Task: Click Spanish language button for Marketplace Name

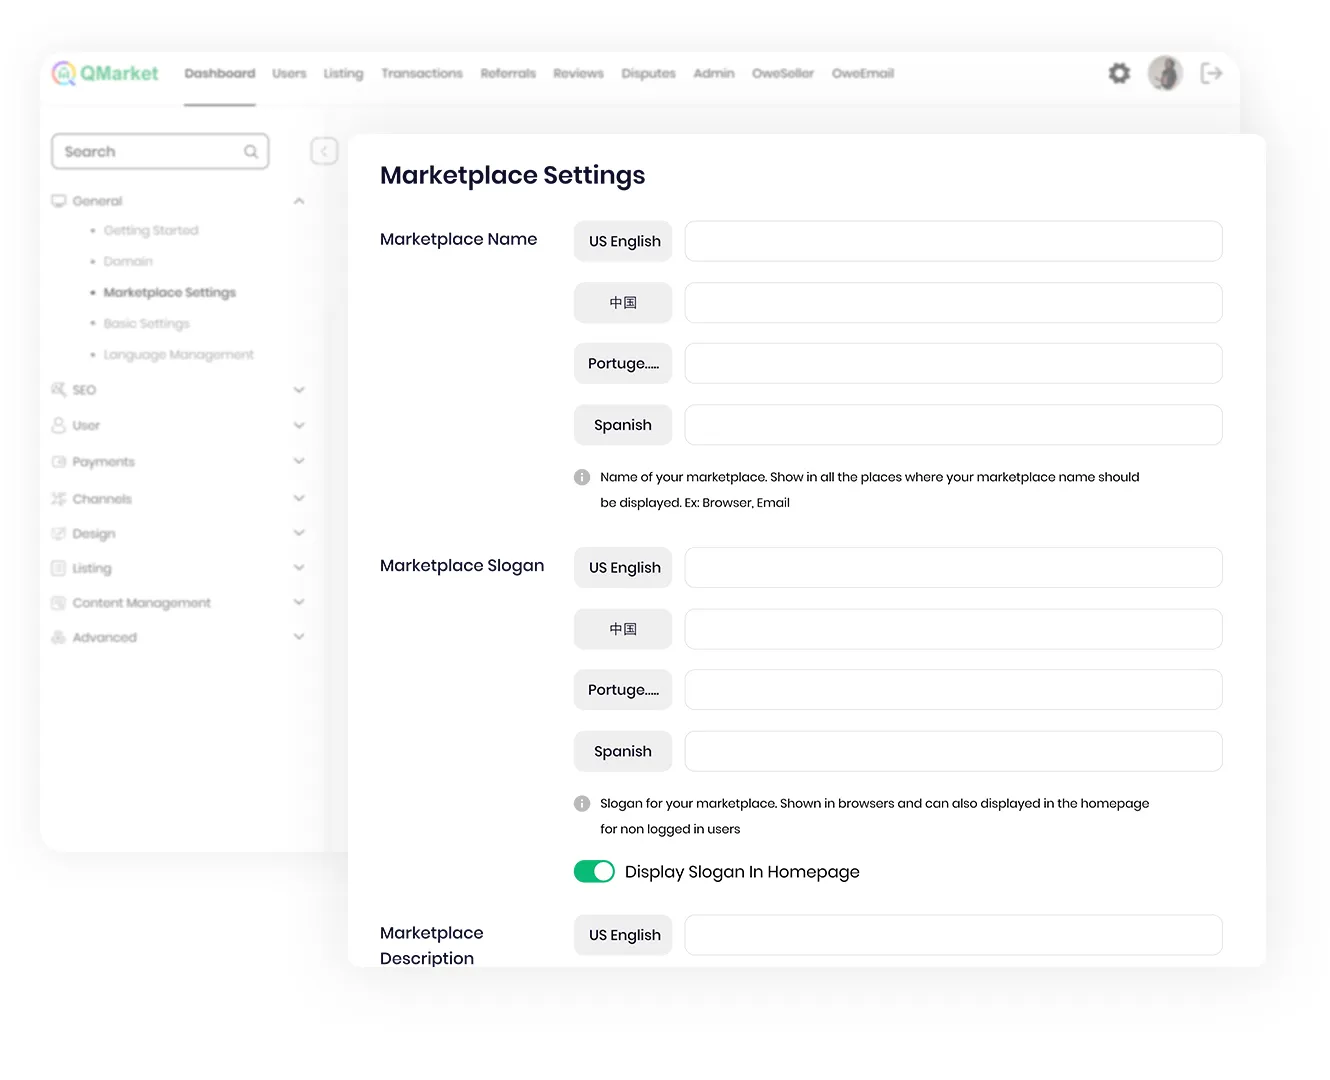Action: pos(622,425)
